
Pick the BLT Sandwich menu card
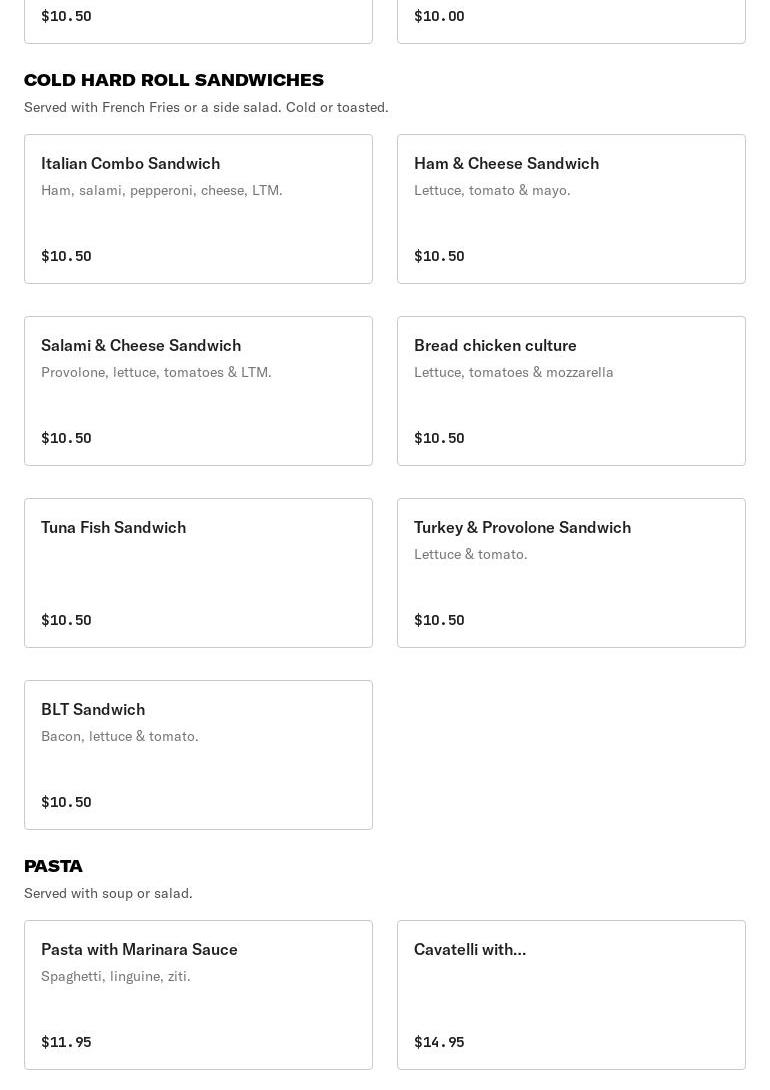pyautogui.click(x=198, y=755)
